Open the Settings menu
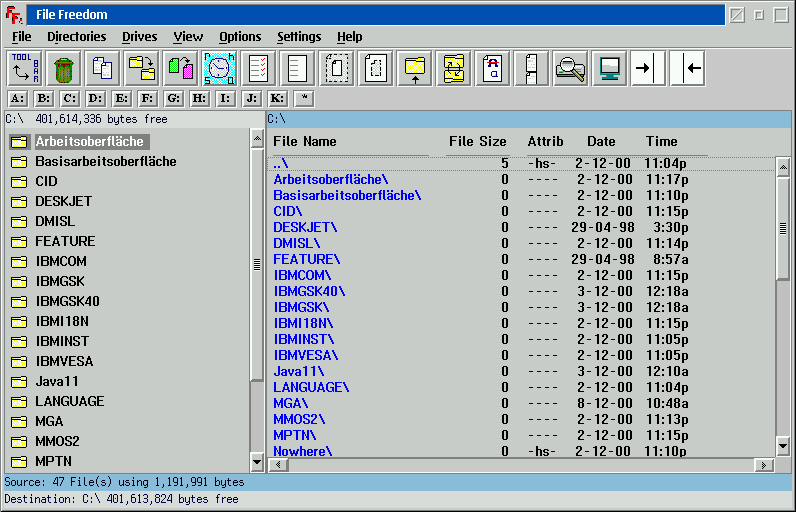The height and width of the screenshot is (512, 796). tap(299, 37)
